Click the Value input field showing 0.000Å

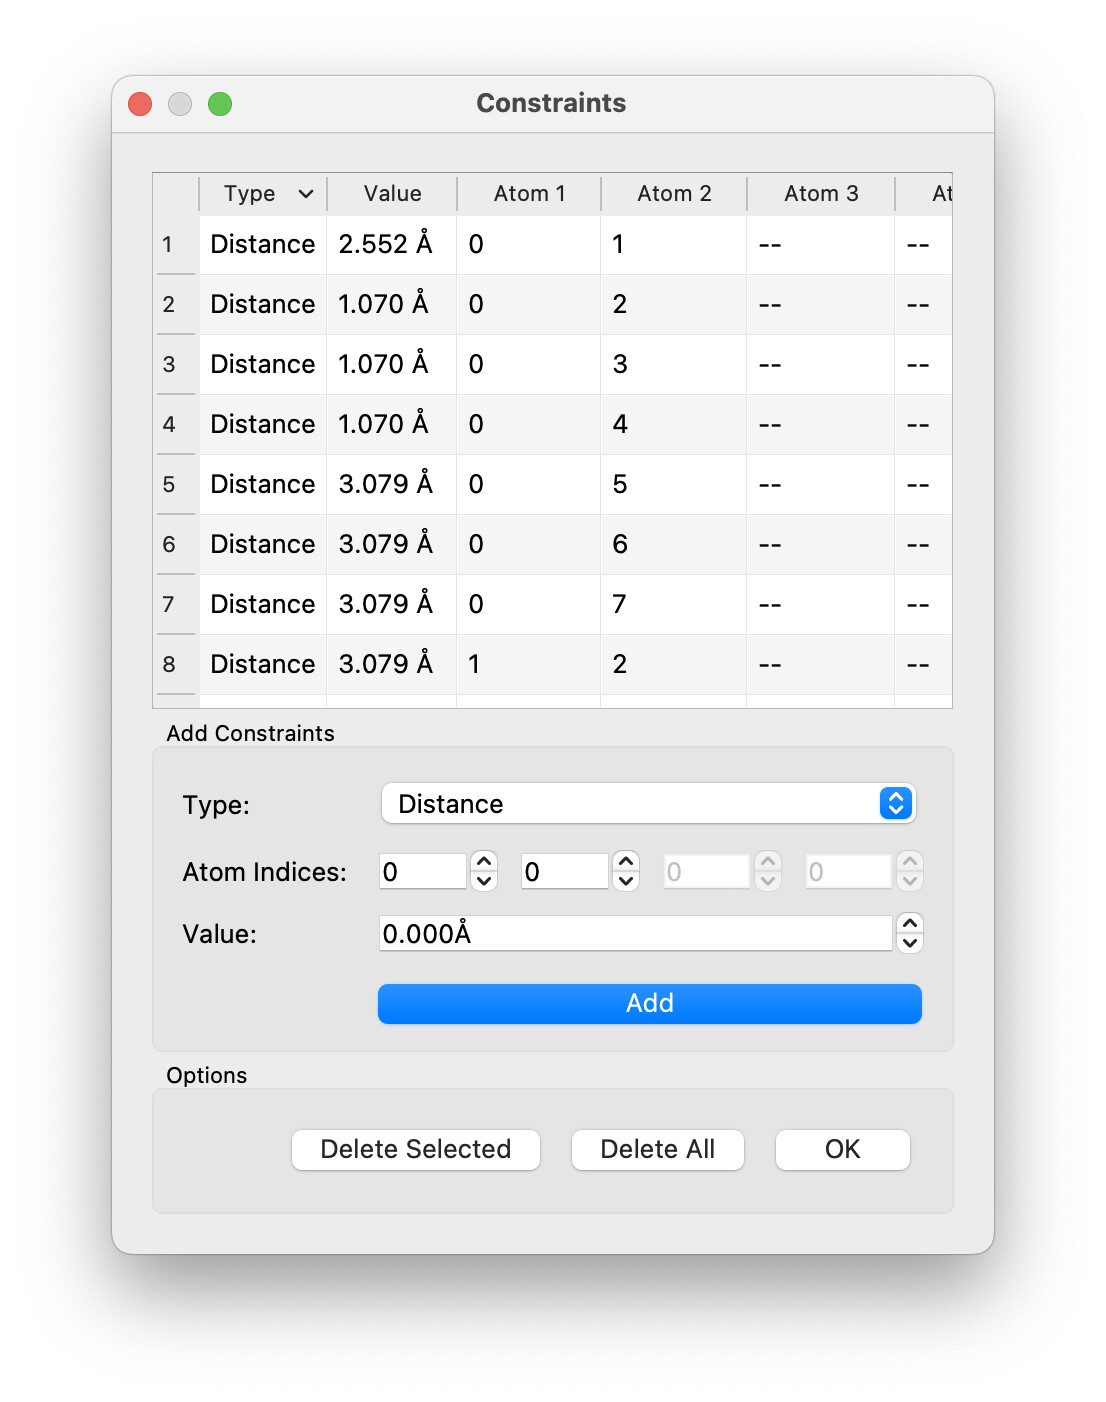pyautogui.click(x=635, y=933)
